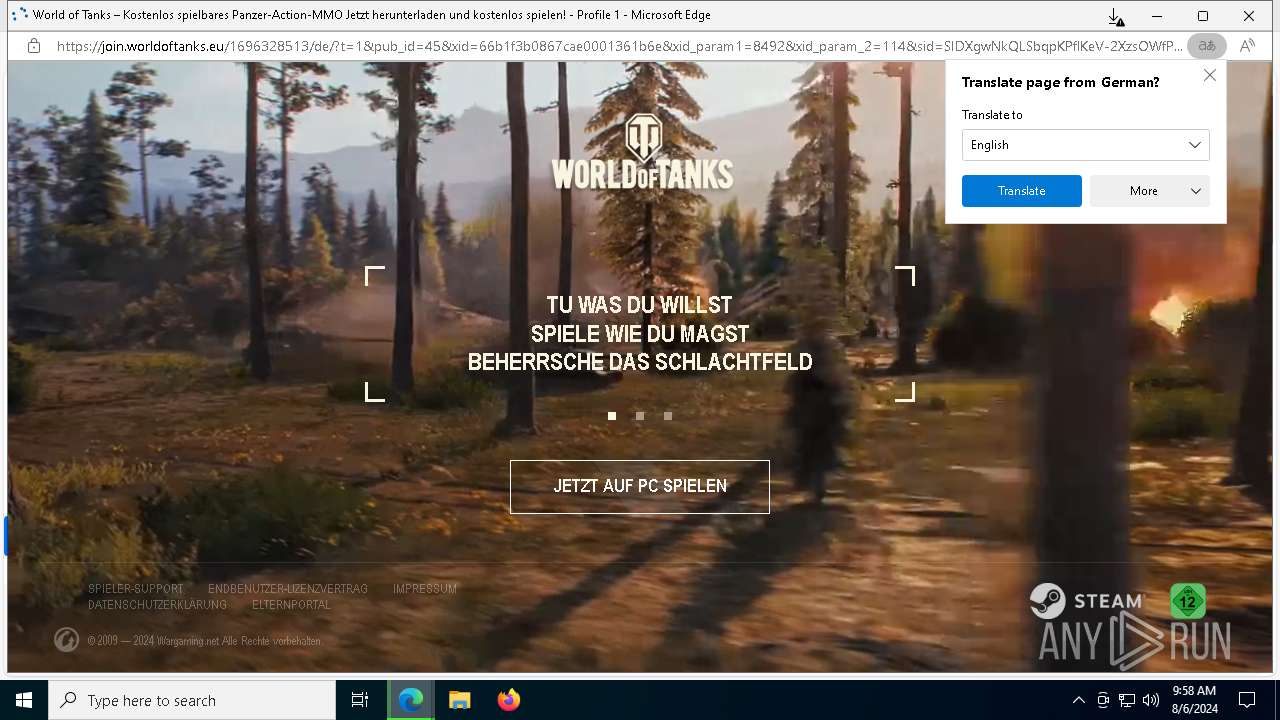Open the volume control tray icon
Viewport: 1280px width, 720px height.
1151,700
